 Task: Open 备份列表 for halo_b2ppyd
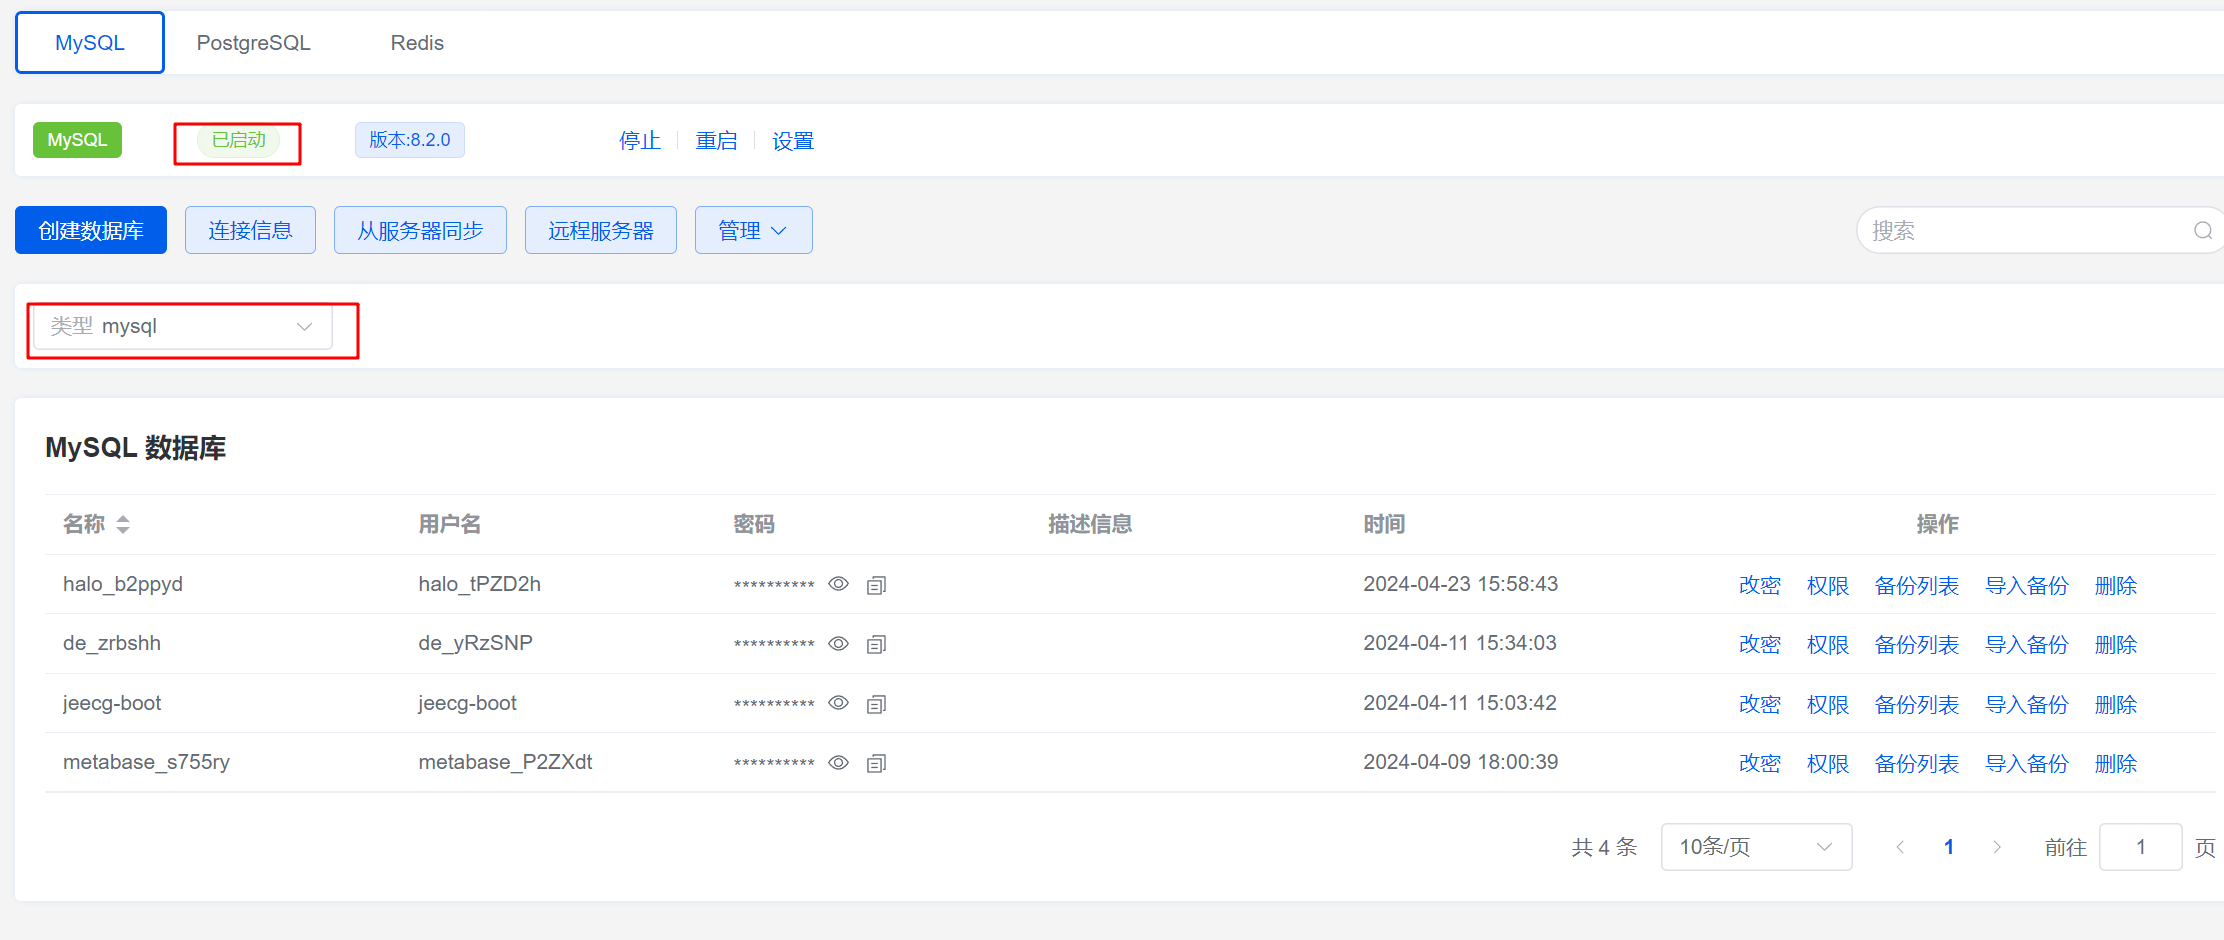point(1917,586)
